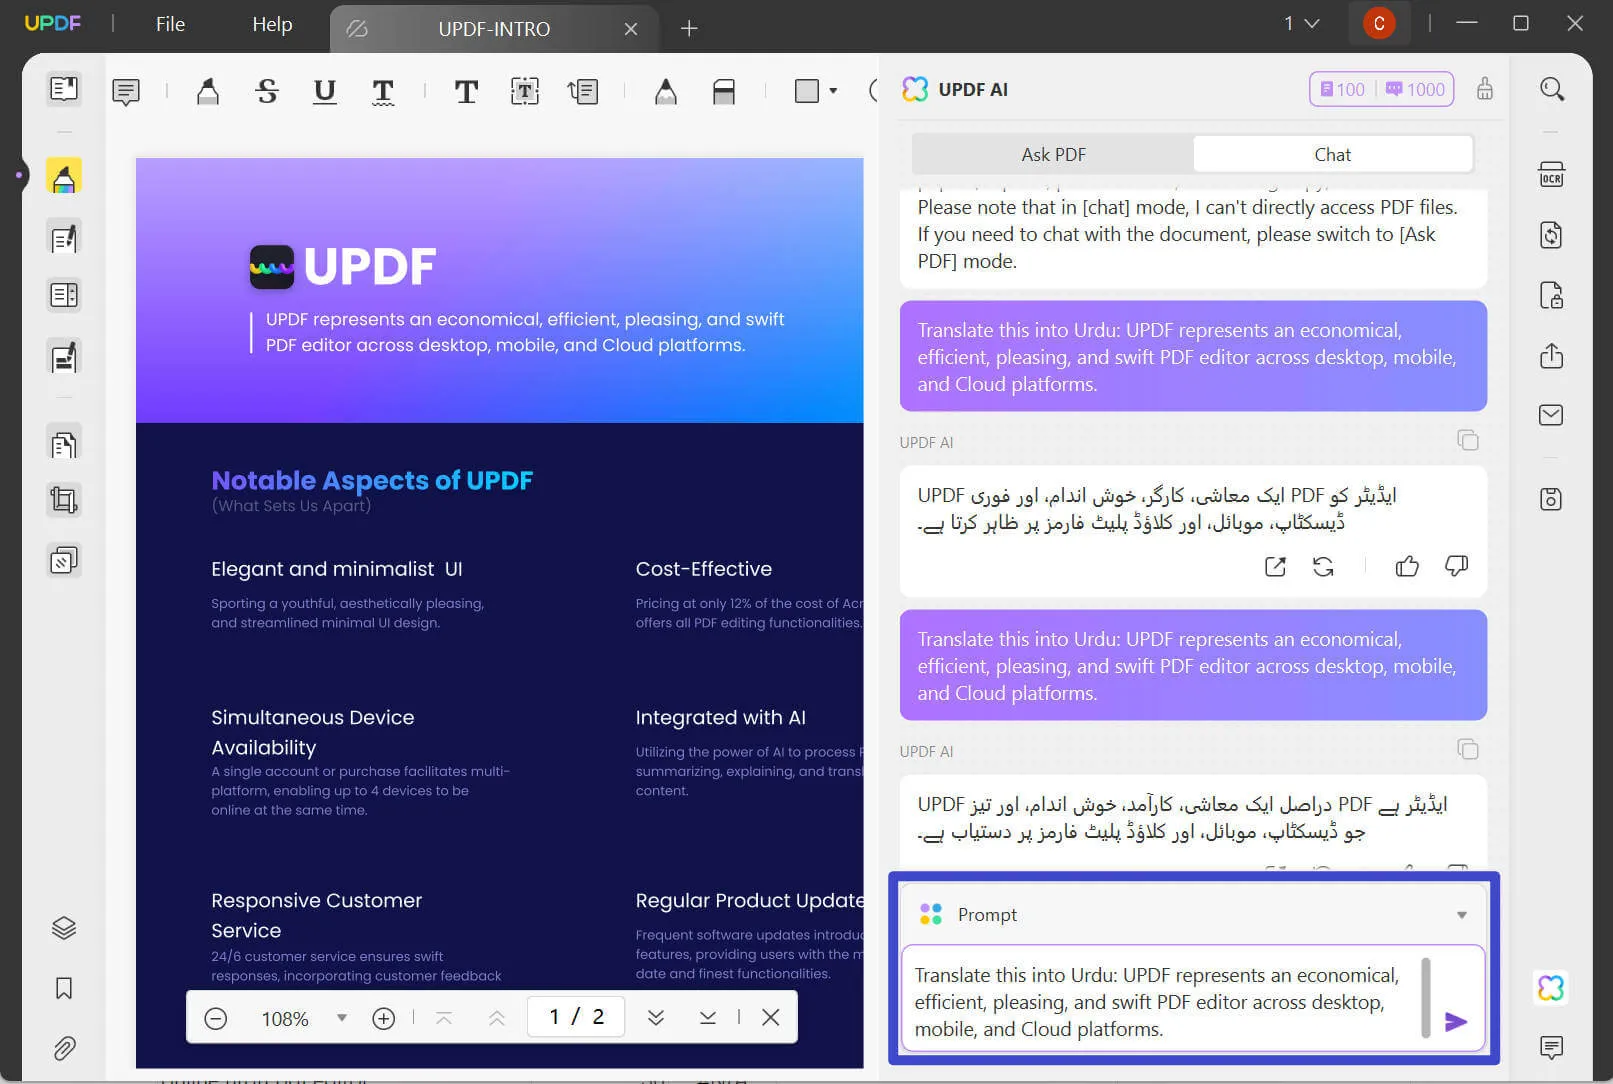Select the pencil drawing tool

tap(666, 92)
